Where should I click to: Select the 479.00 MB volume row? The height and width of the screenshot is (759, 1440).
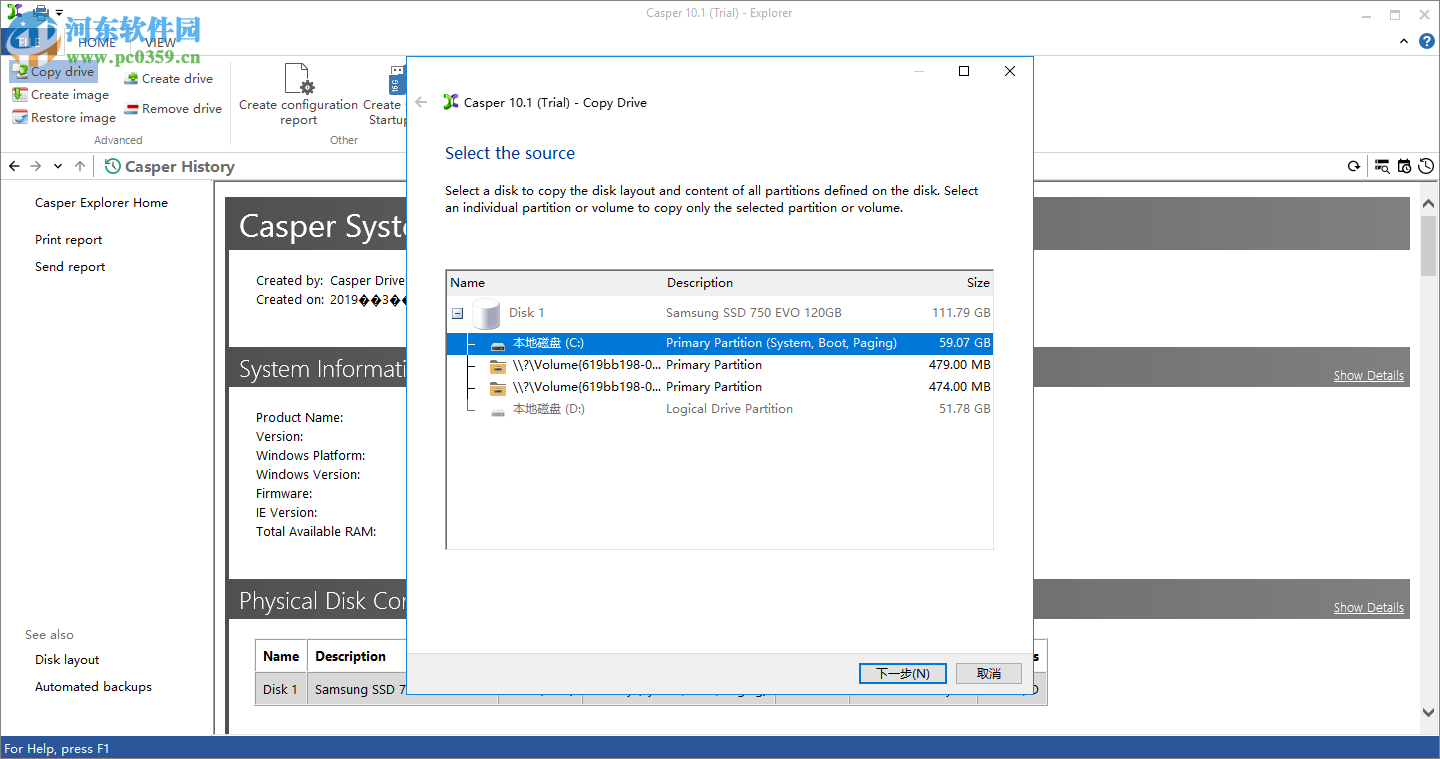(x=720, y=365)
